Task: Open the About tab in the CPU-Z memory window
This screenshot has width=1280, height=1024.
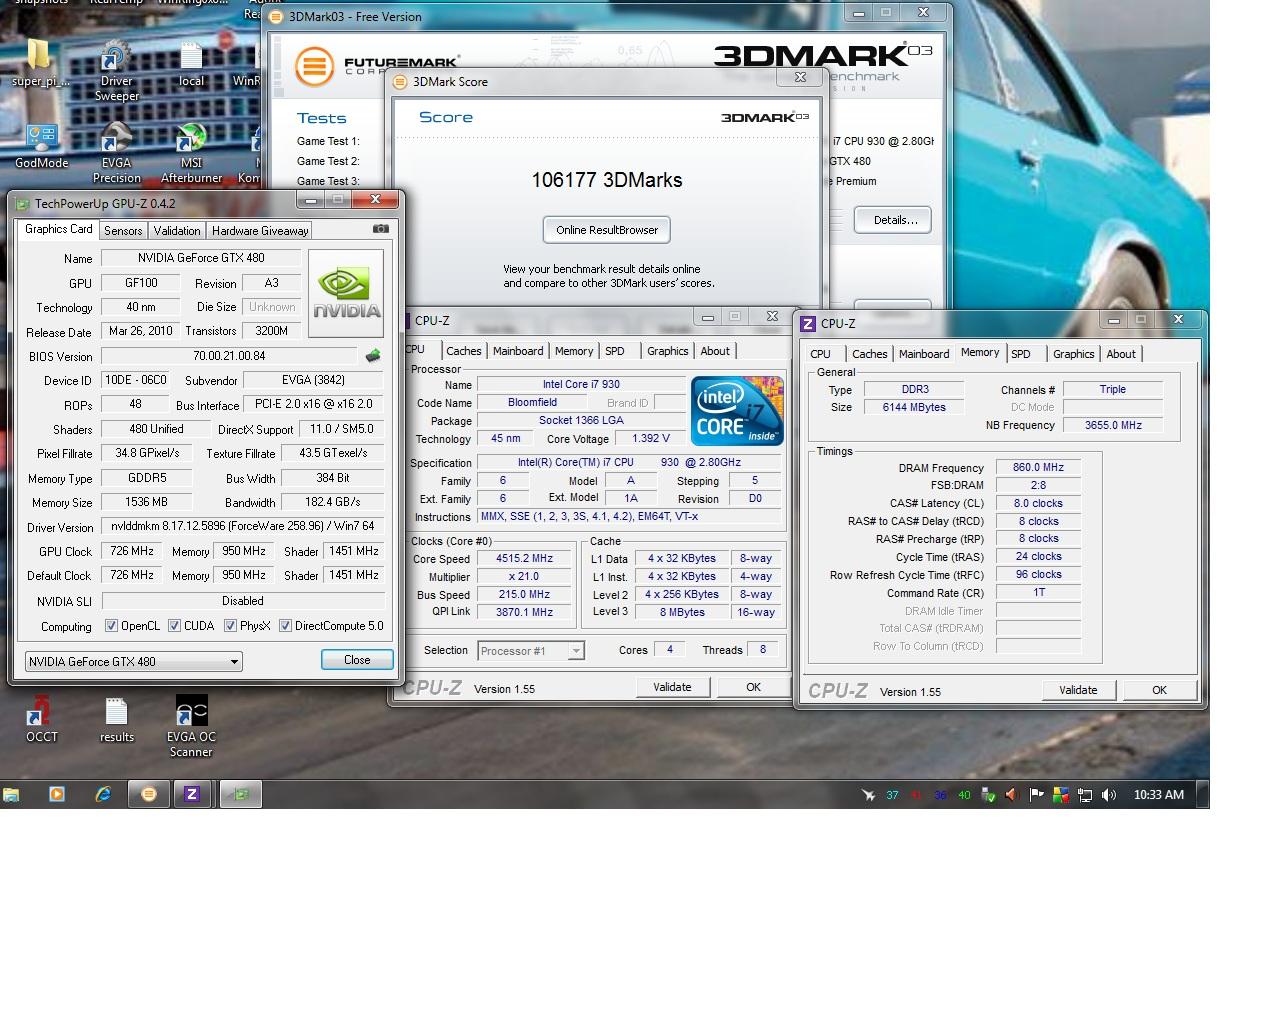Action: point(1121,354)
